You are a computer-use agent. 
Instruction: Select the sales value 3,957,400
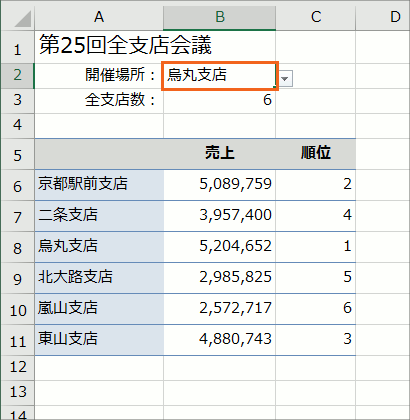tap(220, 216)
